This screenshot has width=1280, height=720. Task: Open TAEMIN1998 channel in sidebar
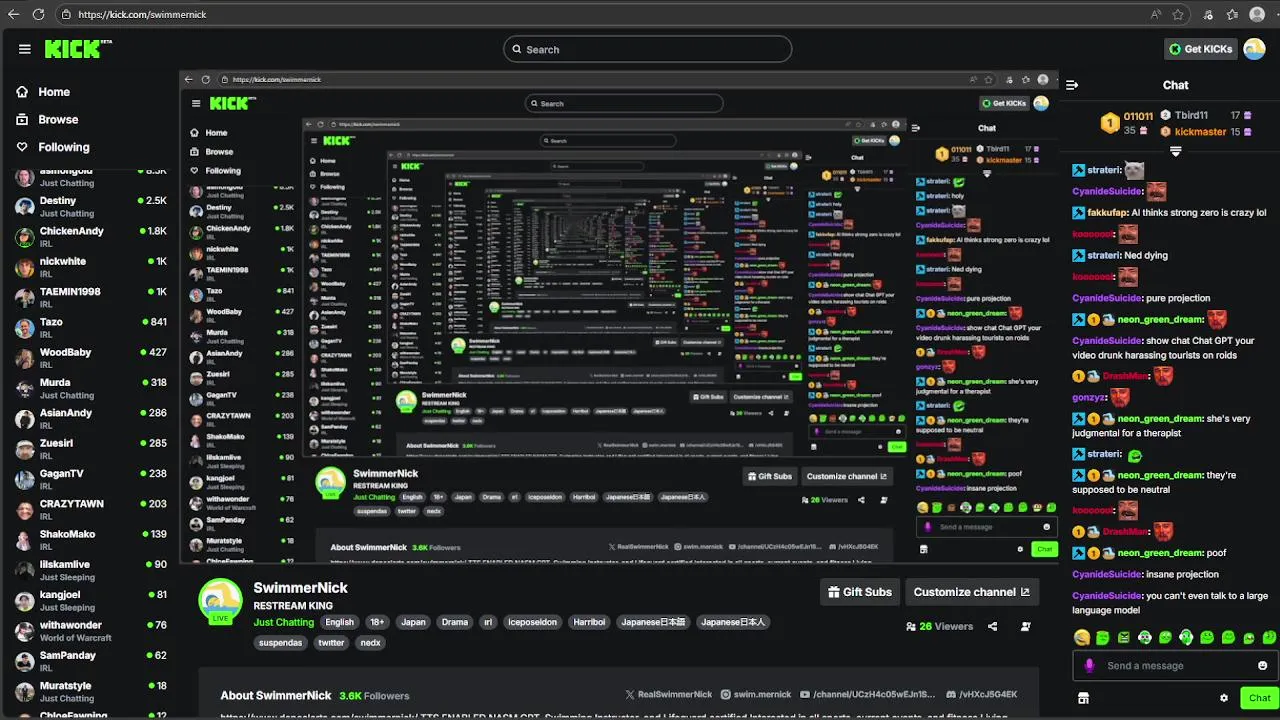pyautogui.click(x=90, y=297)
